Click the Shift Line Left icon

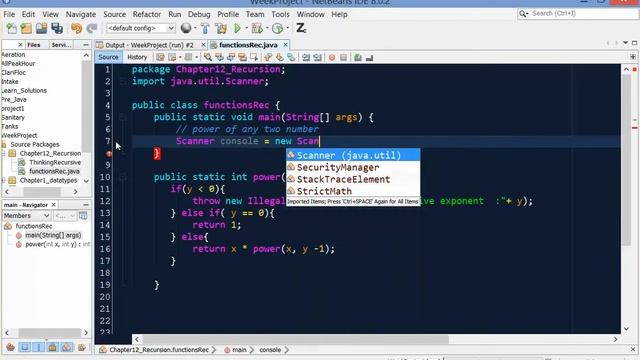point(306,57)
